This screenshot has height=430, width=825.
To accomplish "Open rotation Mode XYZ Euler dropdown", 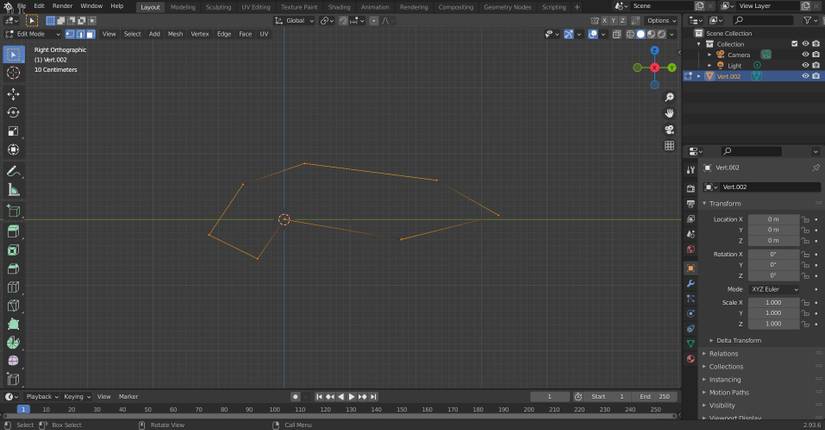I will tap(774, 289).
